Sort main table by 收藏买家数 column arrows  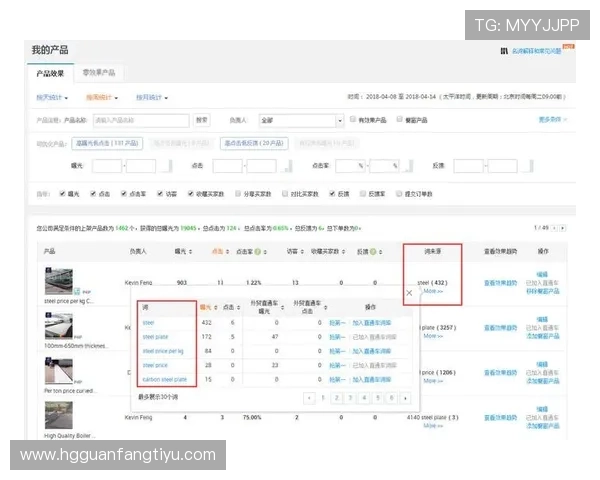click(x=343, y=251)
